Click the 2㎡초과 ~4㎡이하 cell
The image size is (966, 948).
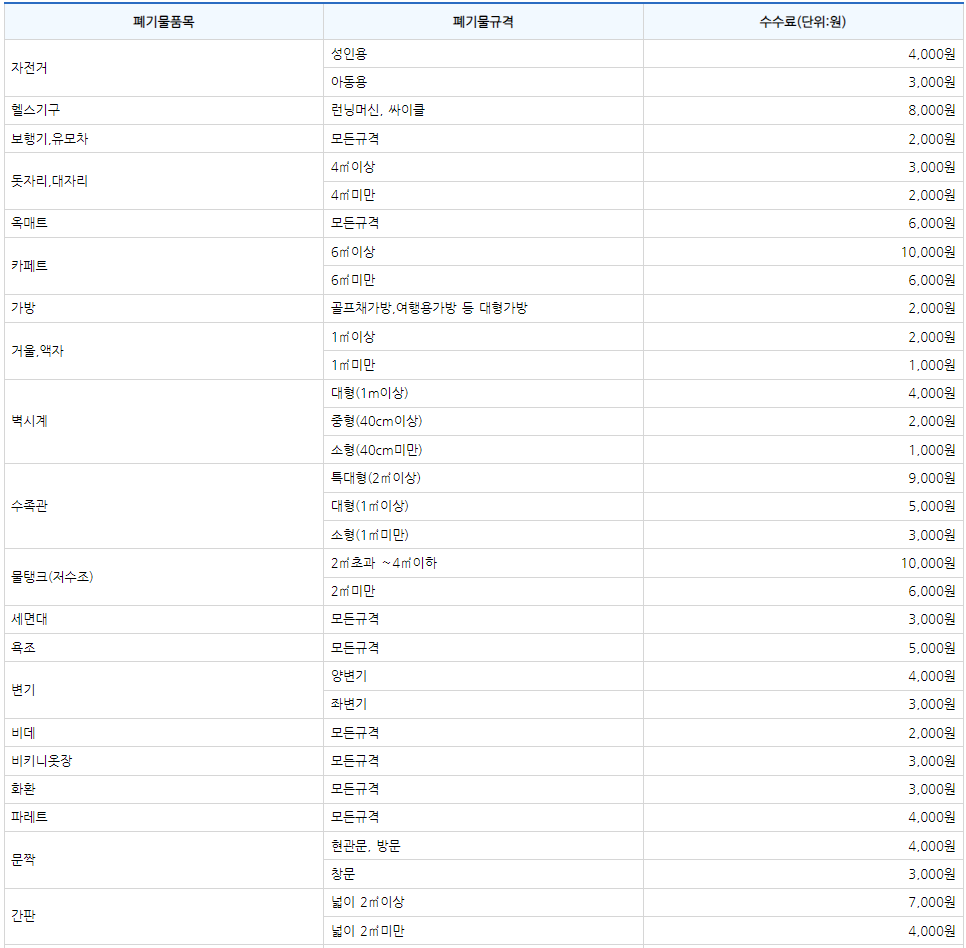(484, 563)
